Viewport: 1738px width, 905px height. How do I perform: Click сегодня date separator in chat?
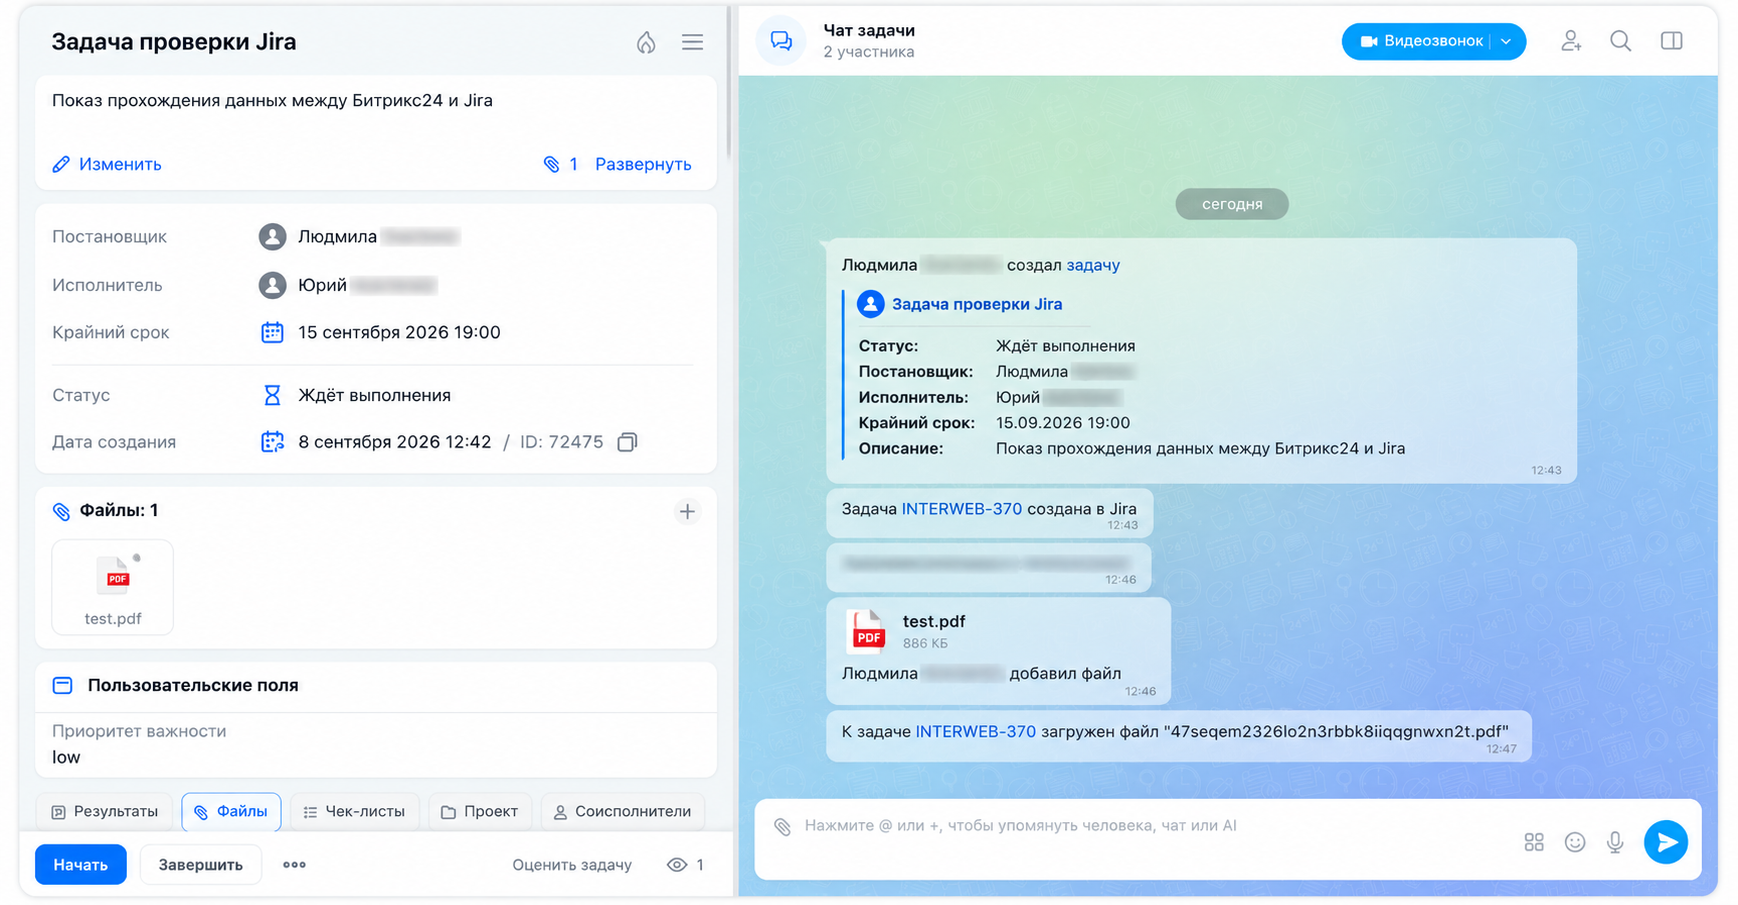[x=1232, y=204]
